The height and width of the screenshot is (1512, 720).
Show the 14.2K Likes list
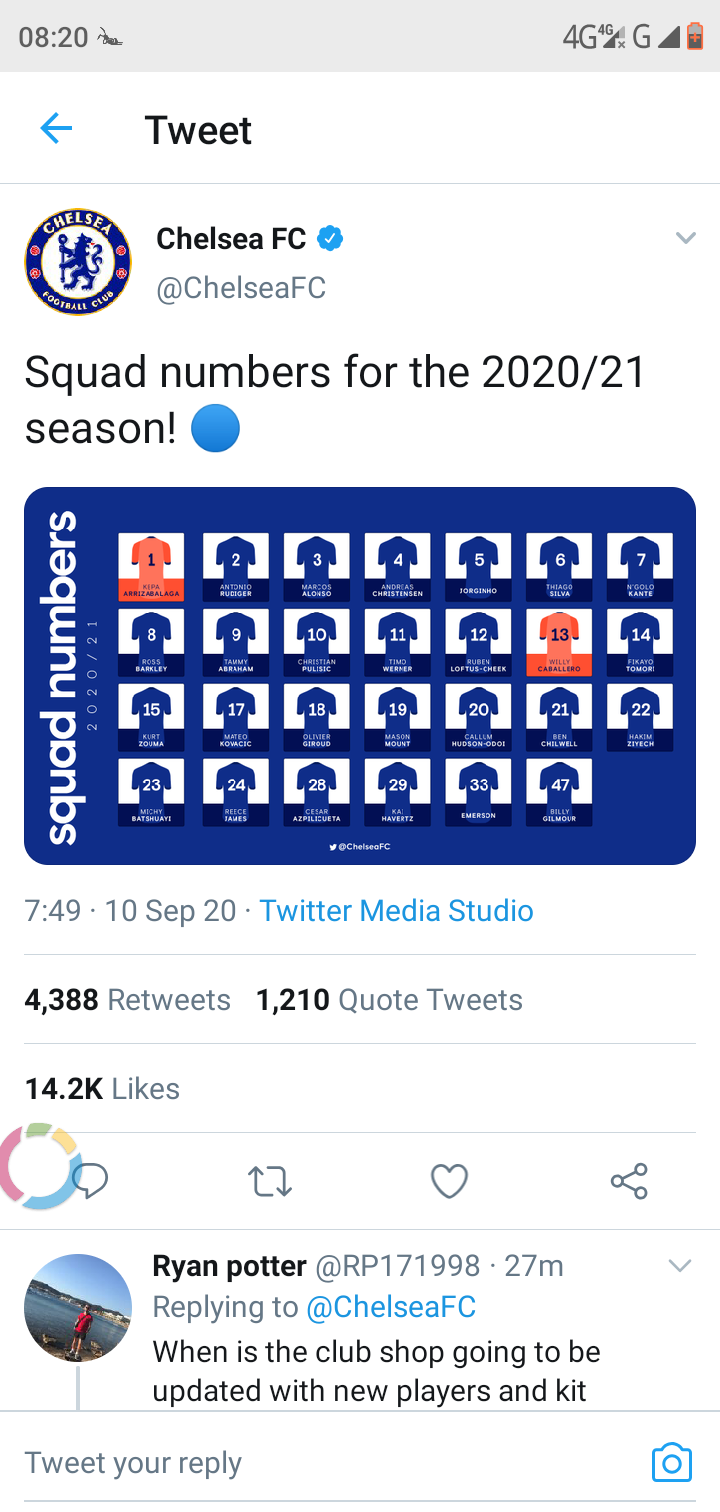click(102, 1089)
